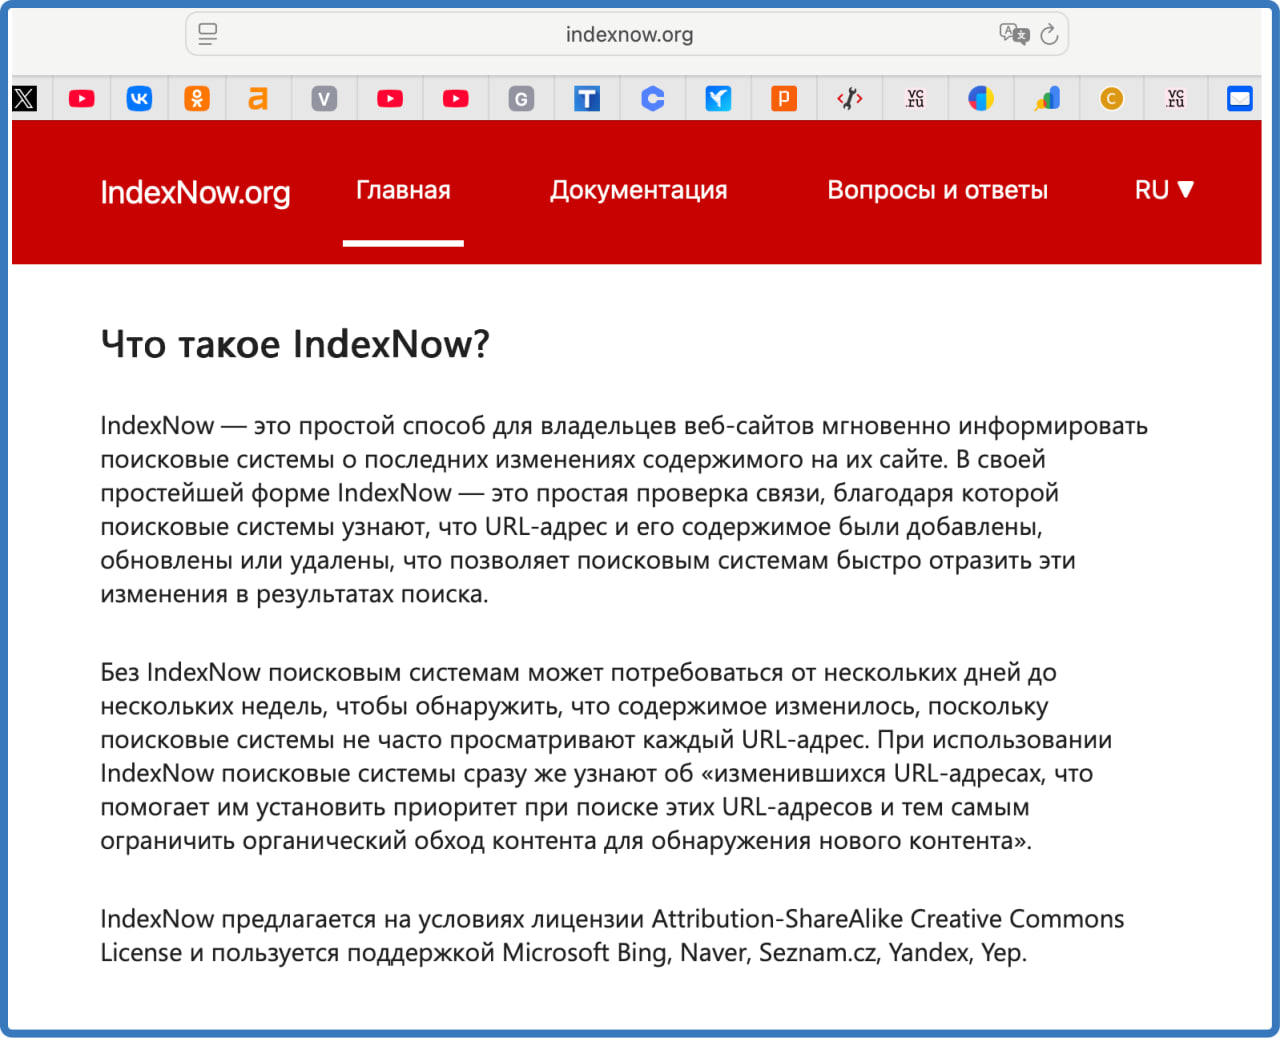Open the blue mail envelope bookmark

pyautogui.click(x=1240, y=98)
